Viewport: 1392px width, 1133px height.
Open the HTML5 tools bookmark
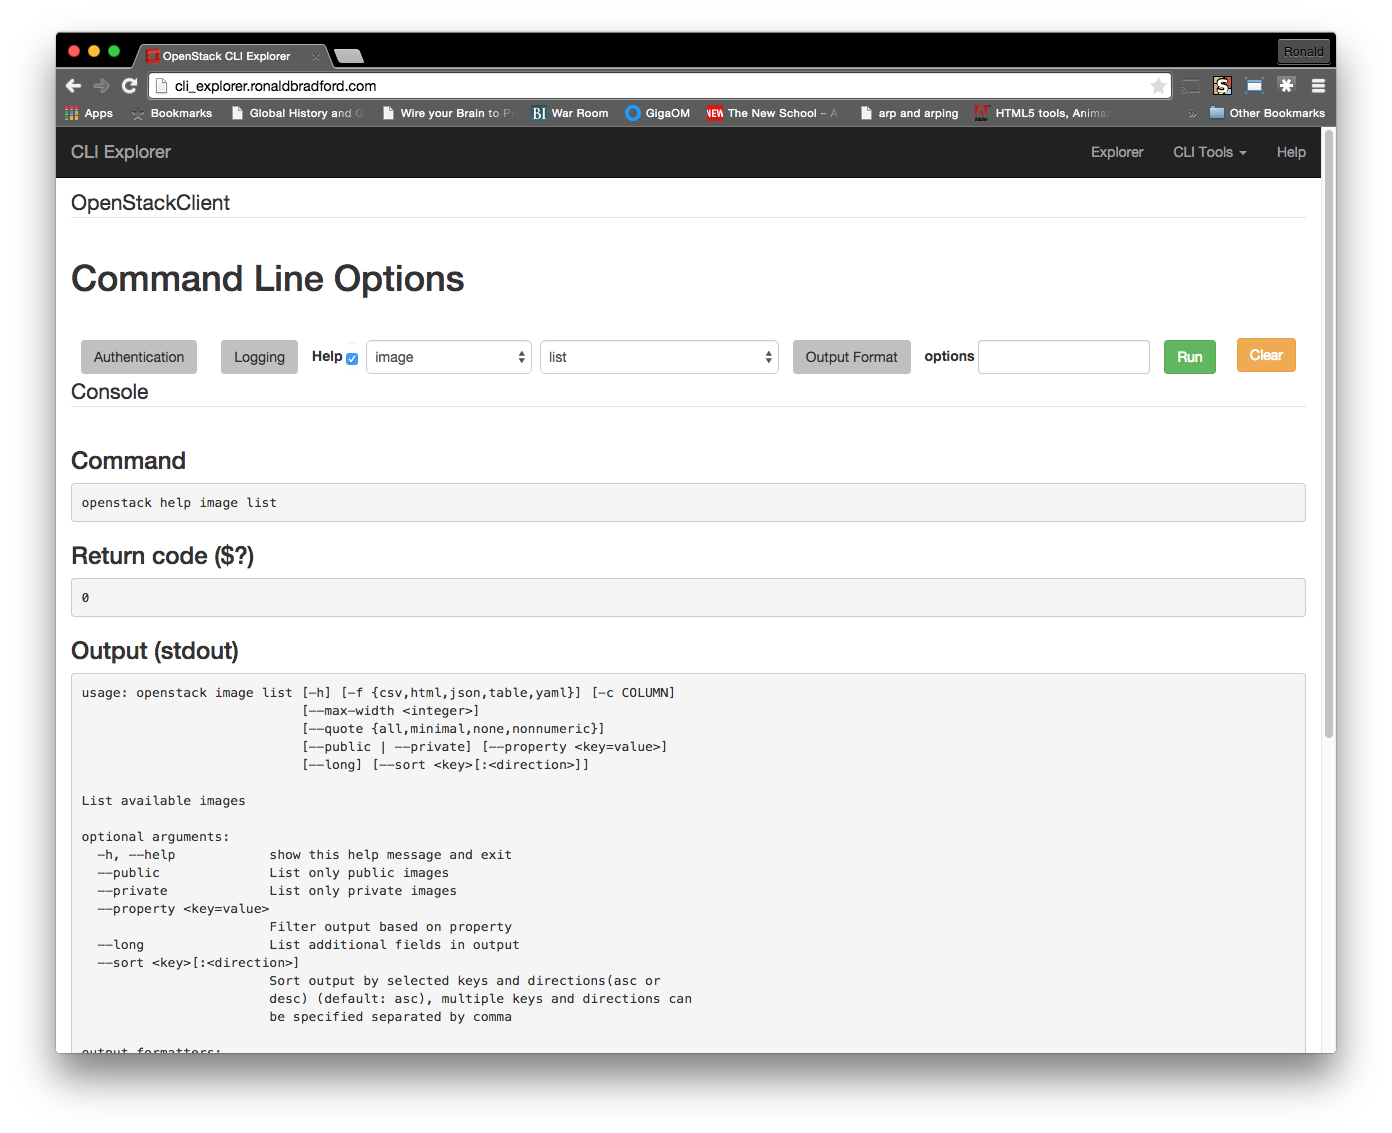pyautogui.click(x=1042, y=113)
